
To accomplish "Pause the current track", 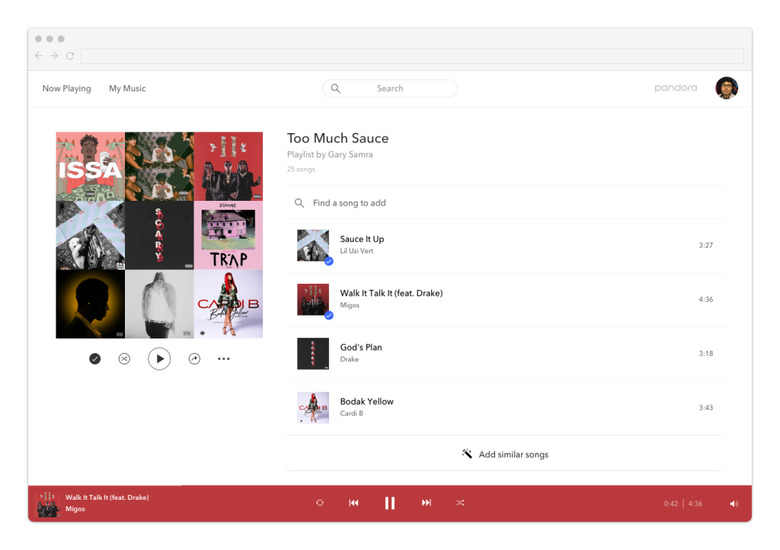I will point(390,503).
